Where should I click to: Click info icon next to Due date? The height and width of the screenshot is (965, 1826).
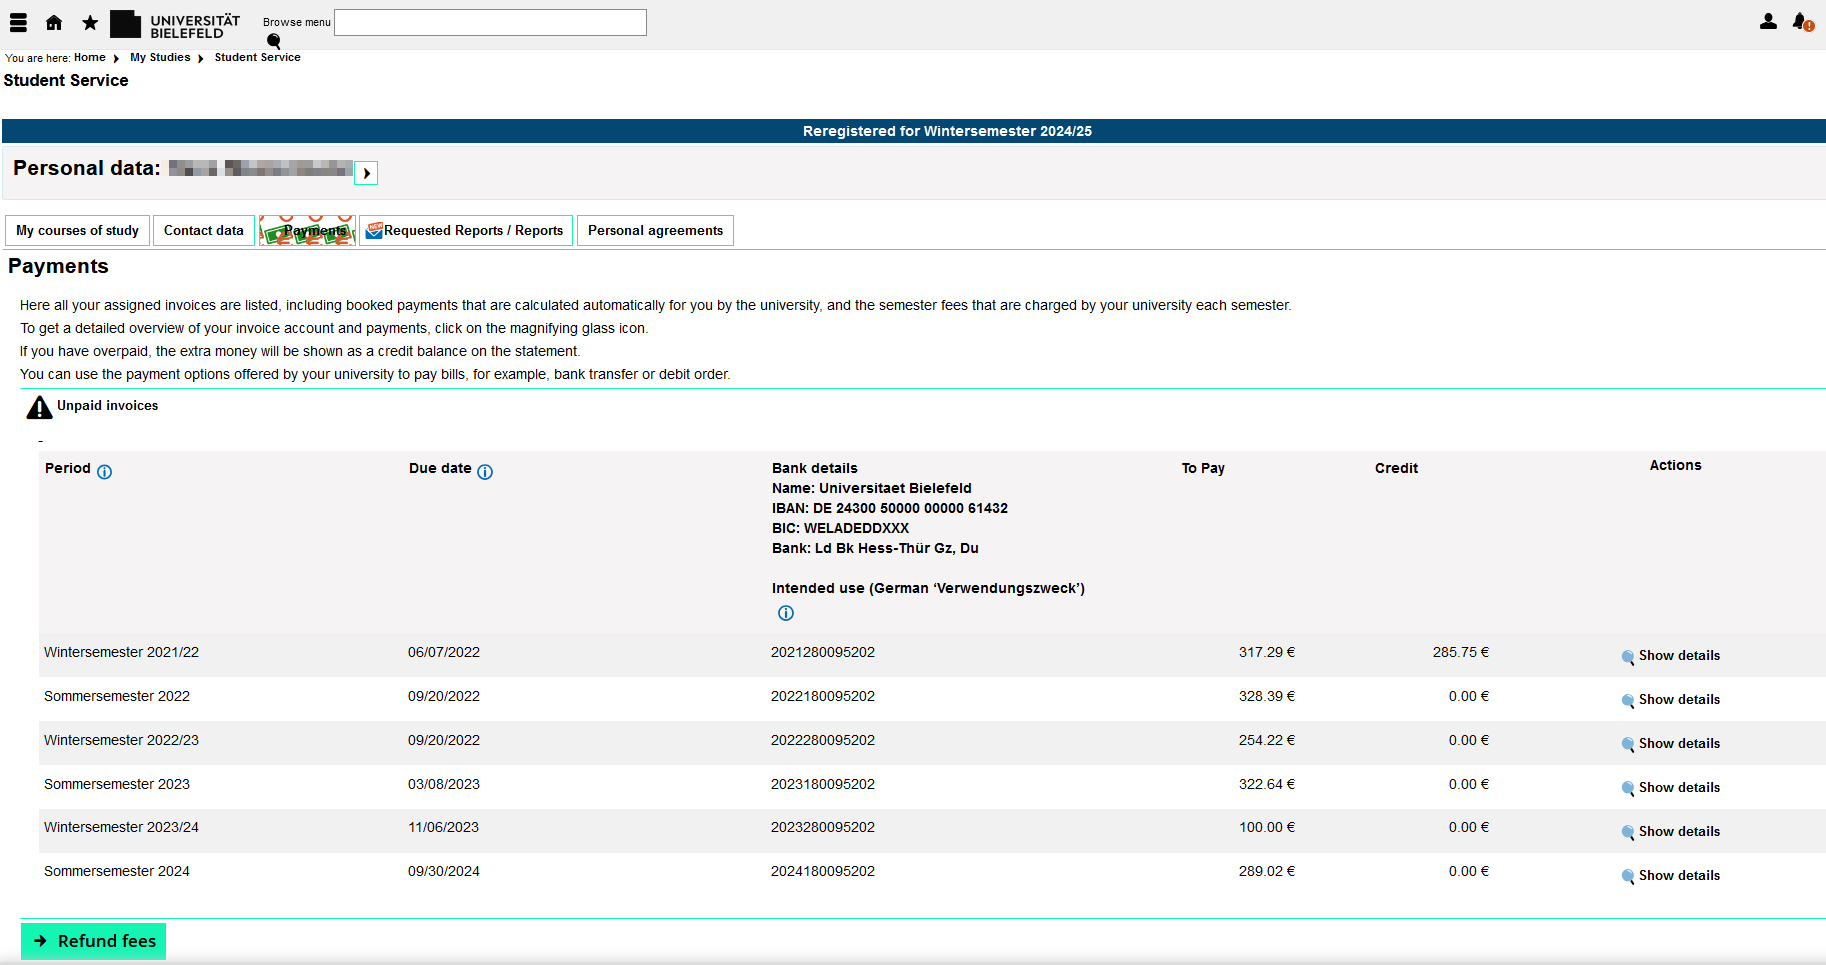[x=485, y=472]
